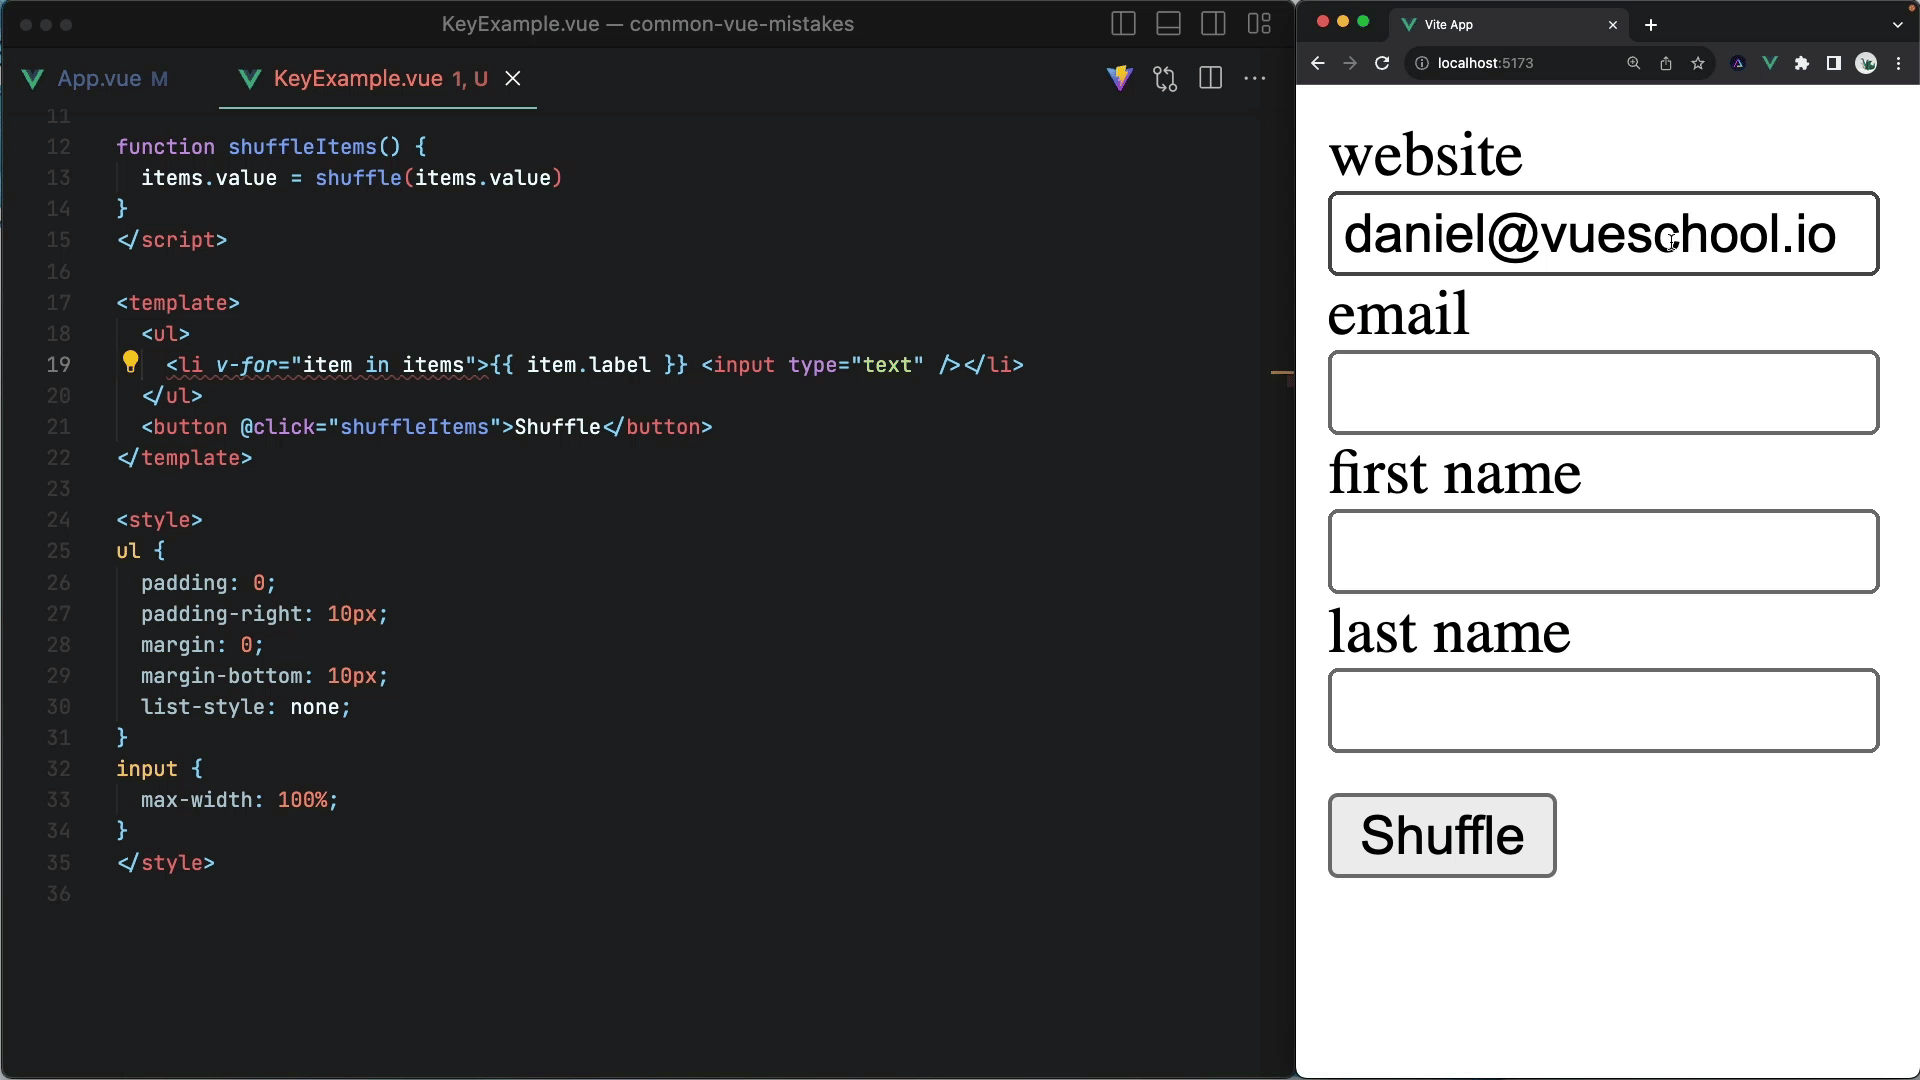1920x1080 pixels.
Task: Open browser extensions puzzle icon
Action: pyautogui.click(x=1802, y=63)
